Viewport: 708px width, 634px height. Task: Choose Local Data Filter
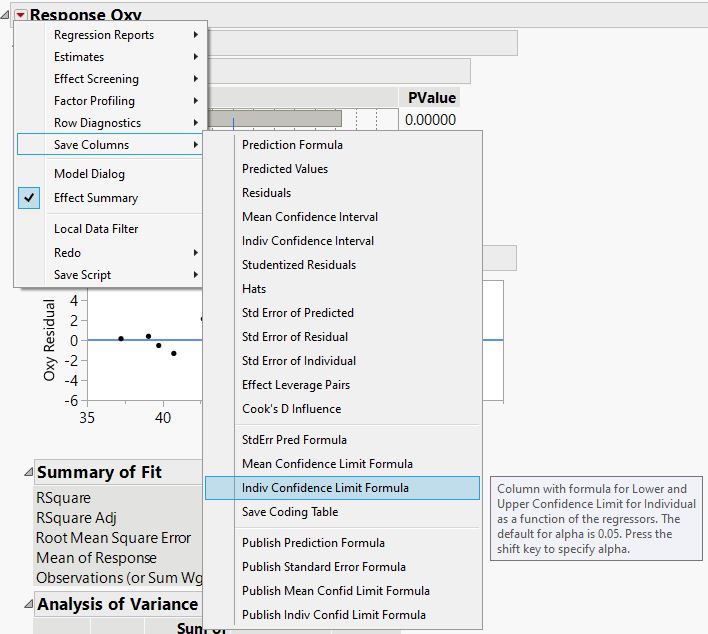(x=96, y=229)
